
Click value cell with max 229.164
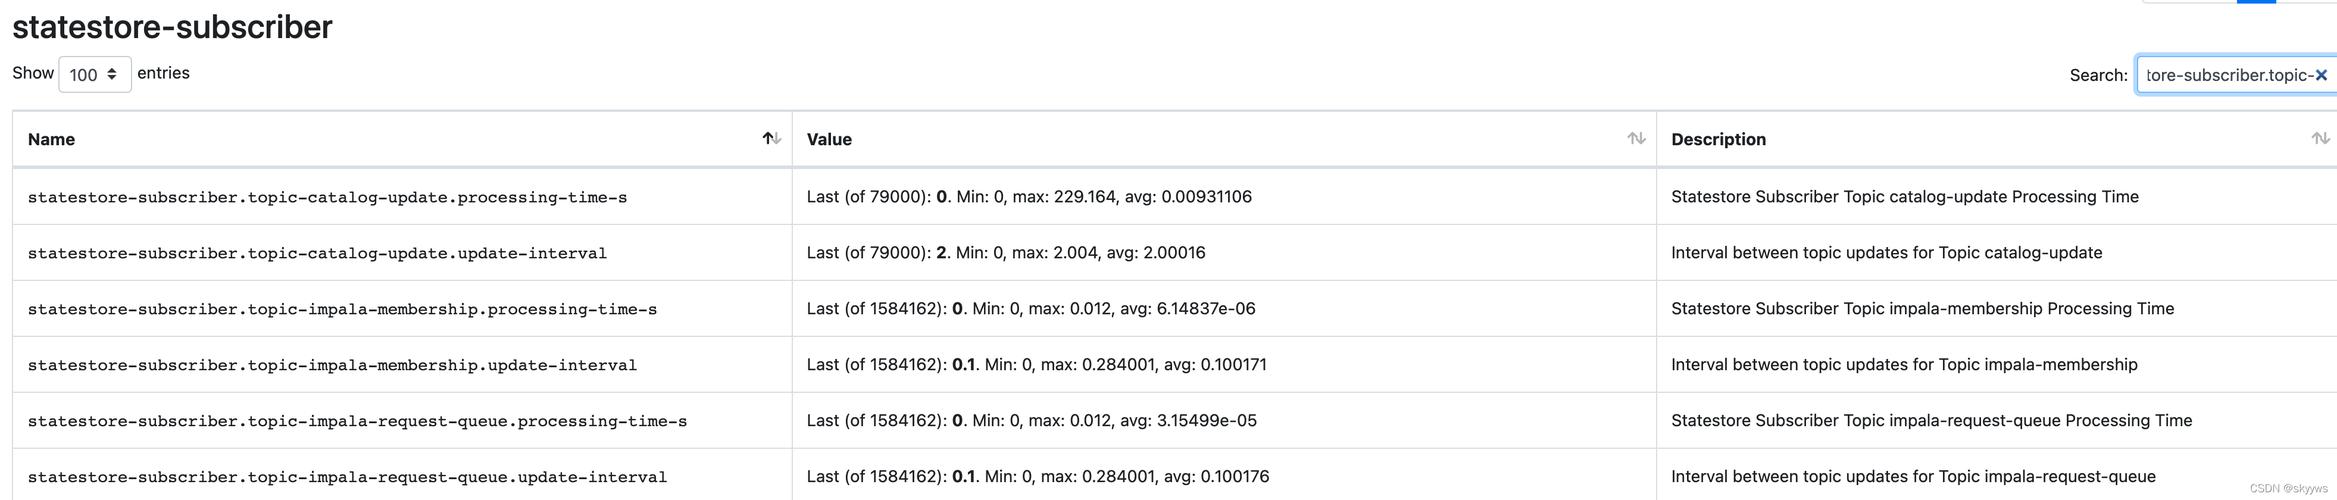click(1224, 197)
